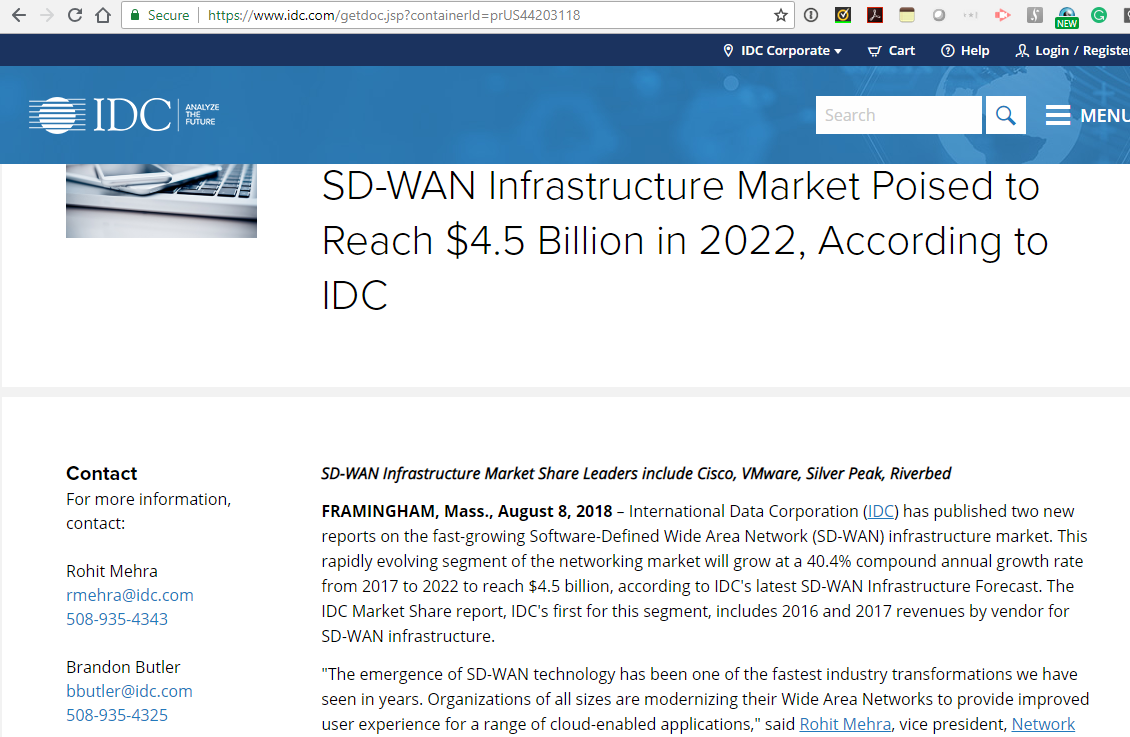Screen dimensions: 1130x737
Task: Focus the Search input field
Action: tap(898, 115)
